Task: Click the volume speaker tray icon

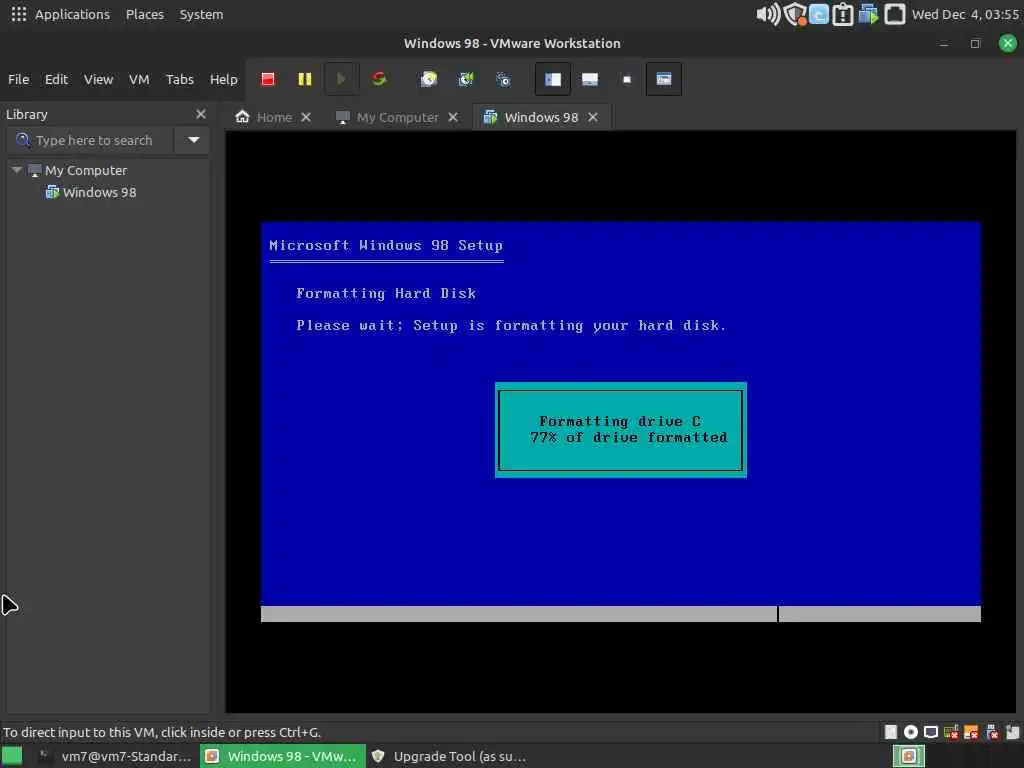Action: (768, 14)
